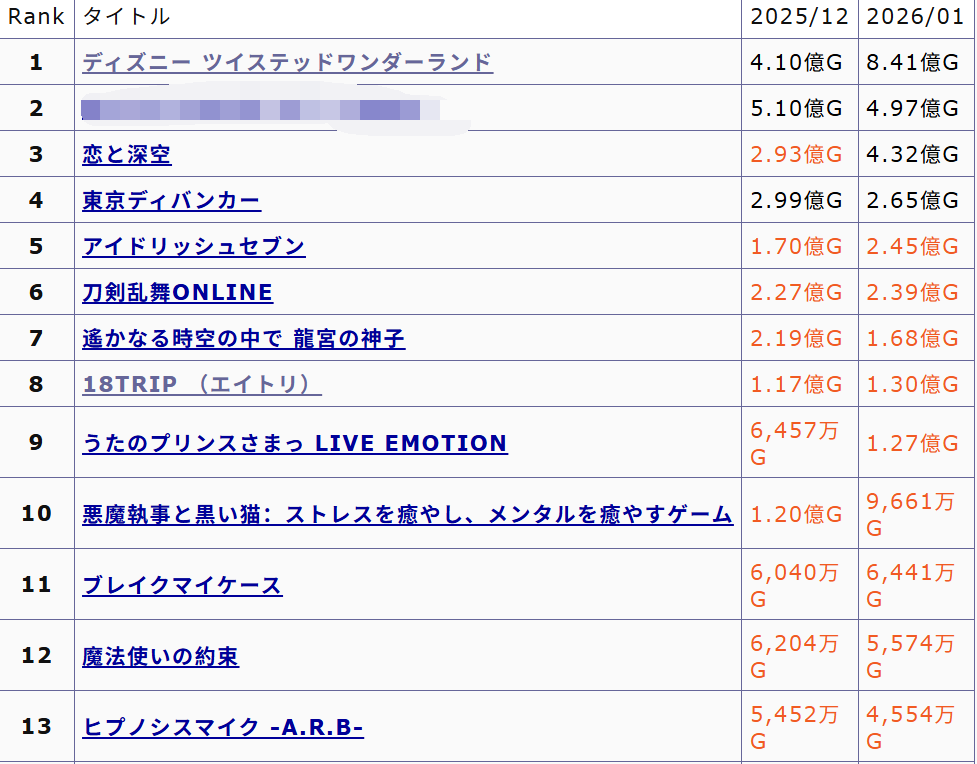Open the 18TRIP (エイトリ) link
The height and width of the screenshot is (764, 977).
coord(202,384)
